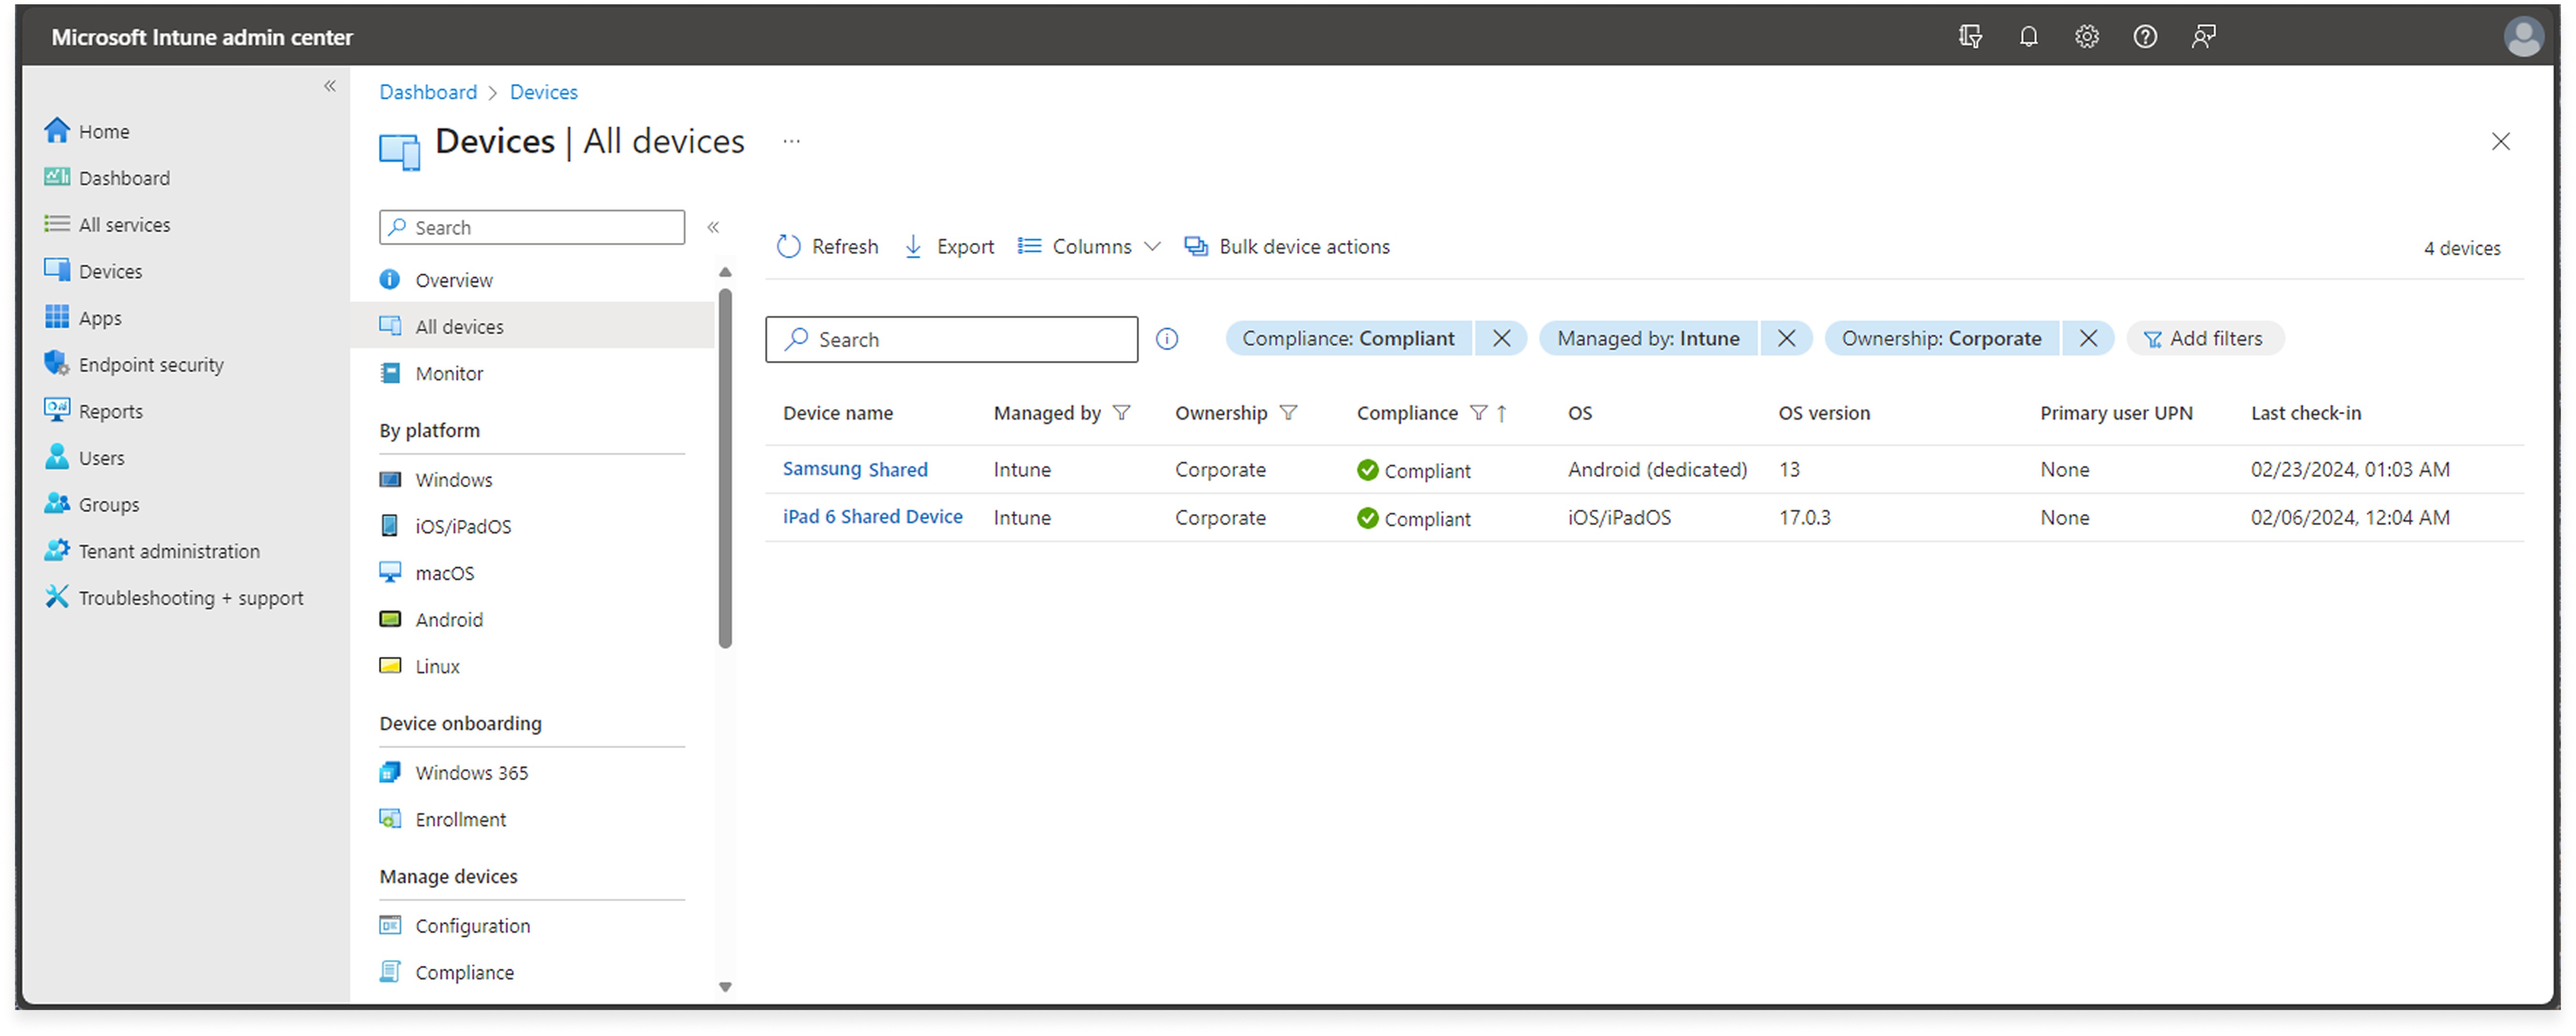The width and height of the screenshot is (2576, 1036).
Task: Open the Ownership column filter
Action: tap(1288, 413)
